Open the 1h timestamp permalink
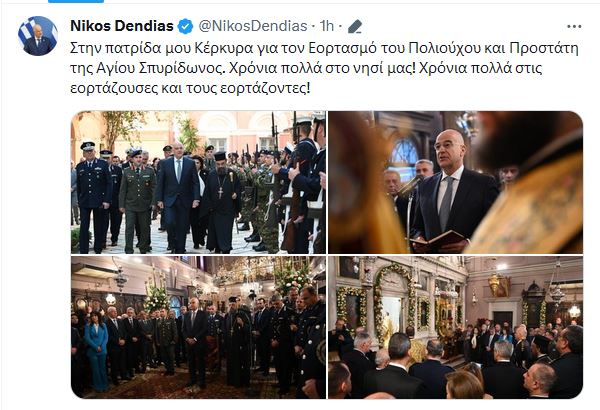600x410 pixels. (x=326, y=26)
